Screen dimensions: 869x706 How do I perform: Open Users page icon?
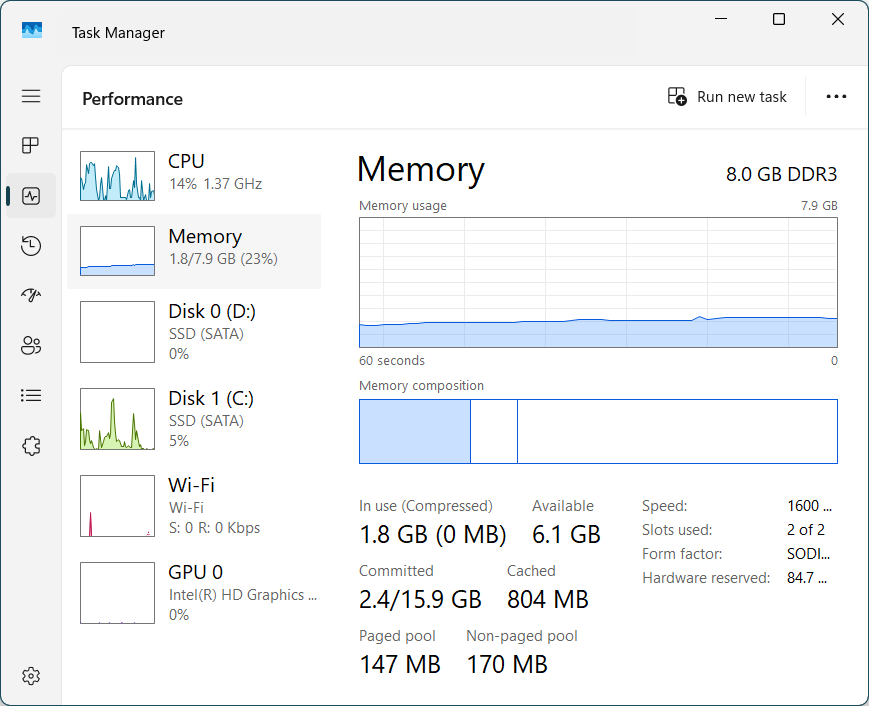[x=31, y=346]
